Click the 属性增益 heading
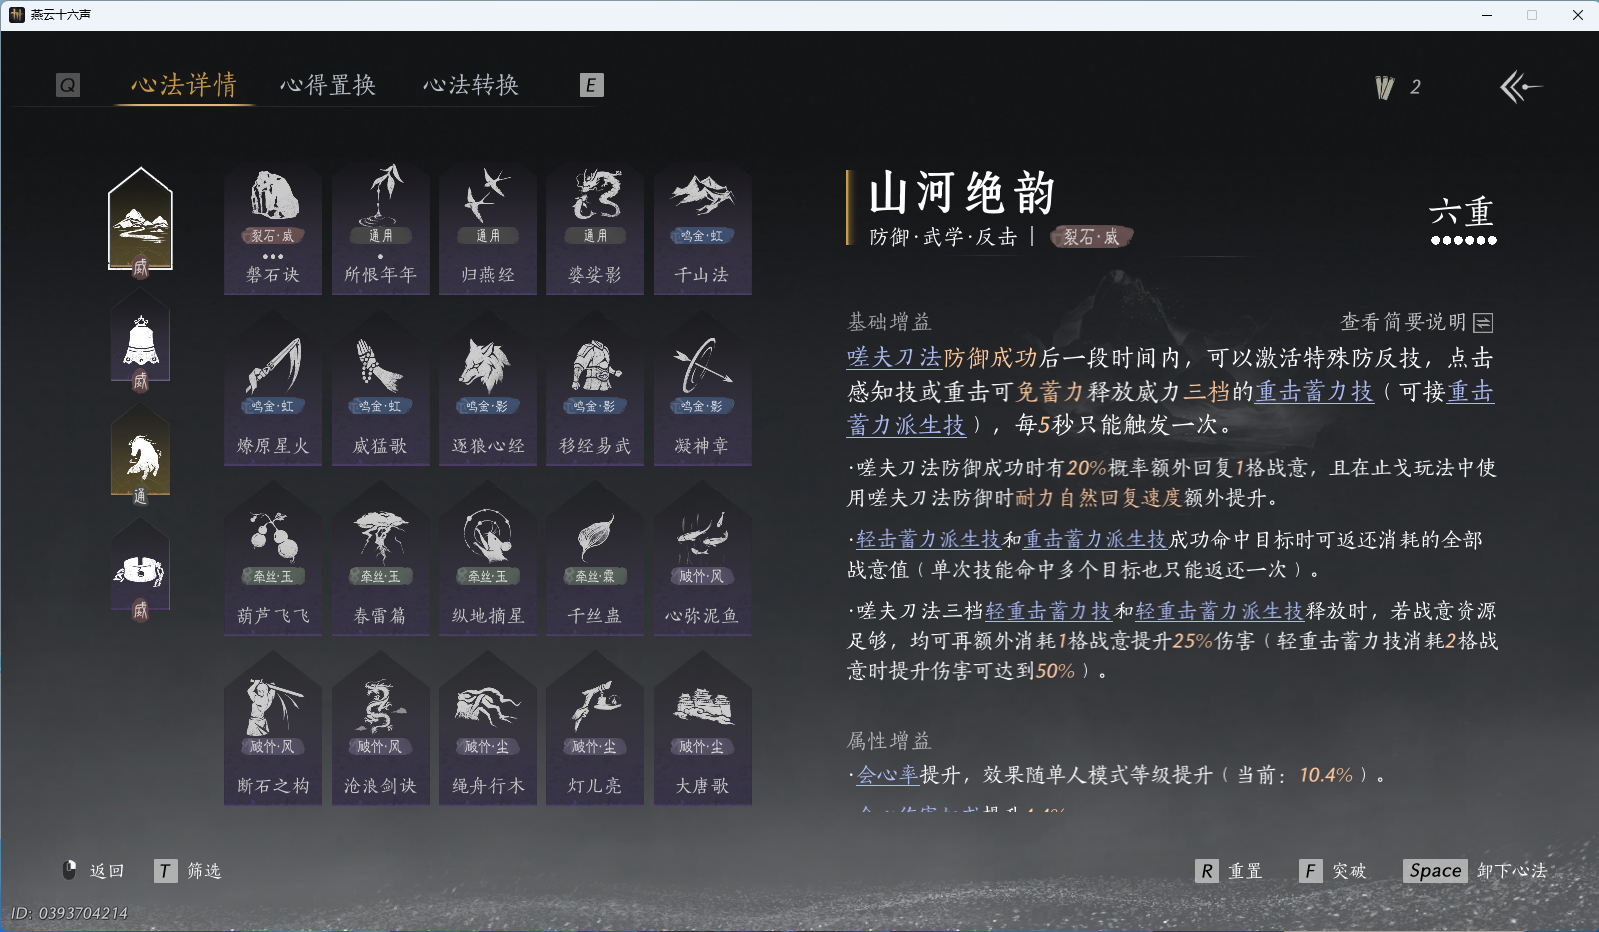The image size is (1599, 932). (889, 741)
